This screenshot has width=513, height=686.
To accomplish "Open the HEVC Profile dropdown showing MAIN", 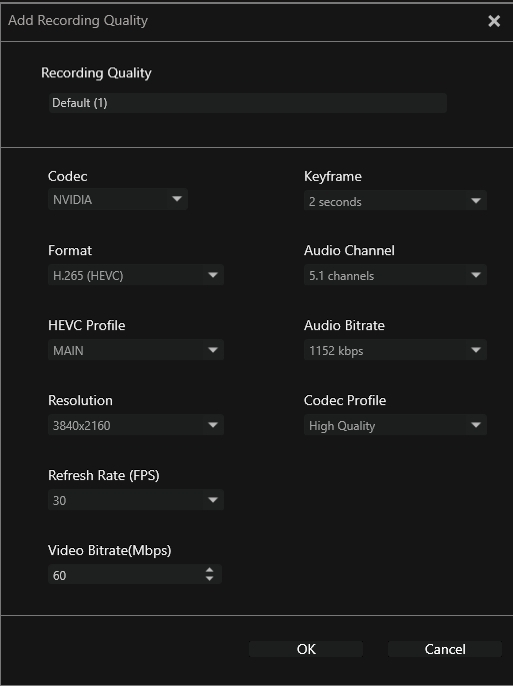I will tap(136, 350).
